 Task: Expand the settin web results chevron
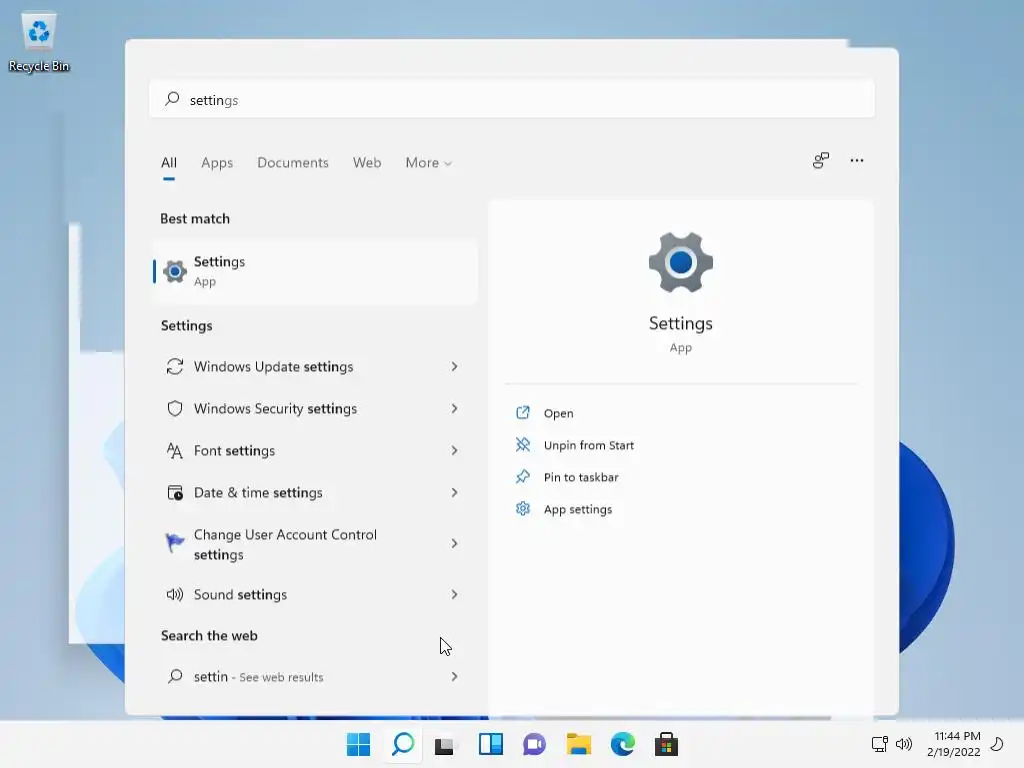point(455,677)
